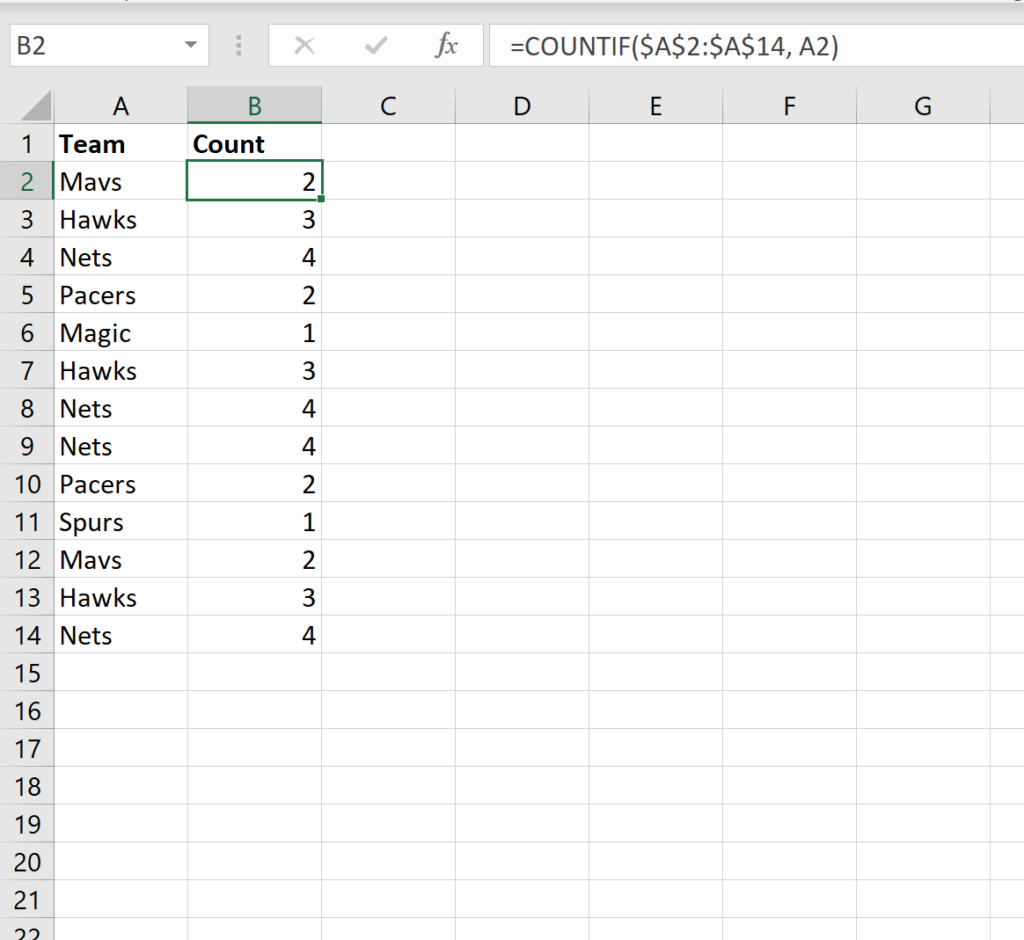Select the cell containing Magic
The height and width of the screenshot is (940, 1024).
[x=121, y=333]
